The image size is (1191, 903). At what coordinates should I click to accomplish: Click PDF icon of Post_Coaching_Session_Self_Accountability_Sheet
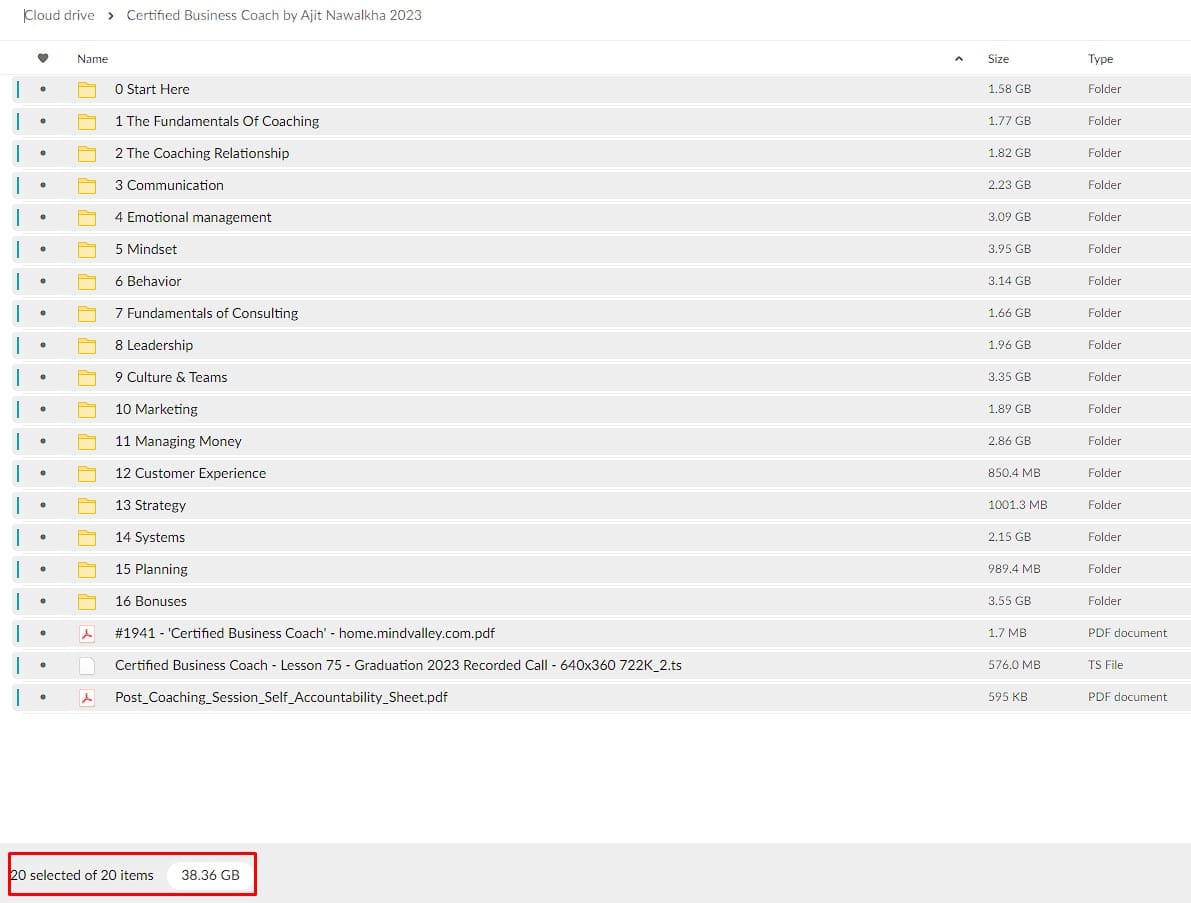pos(87,697)
